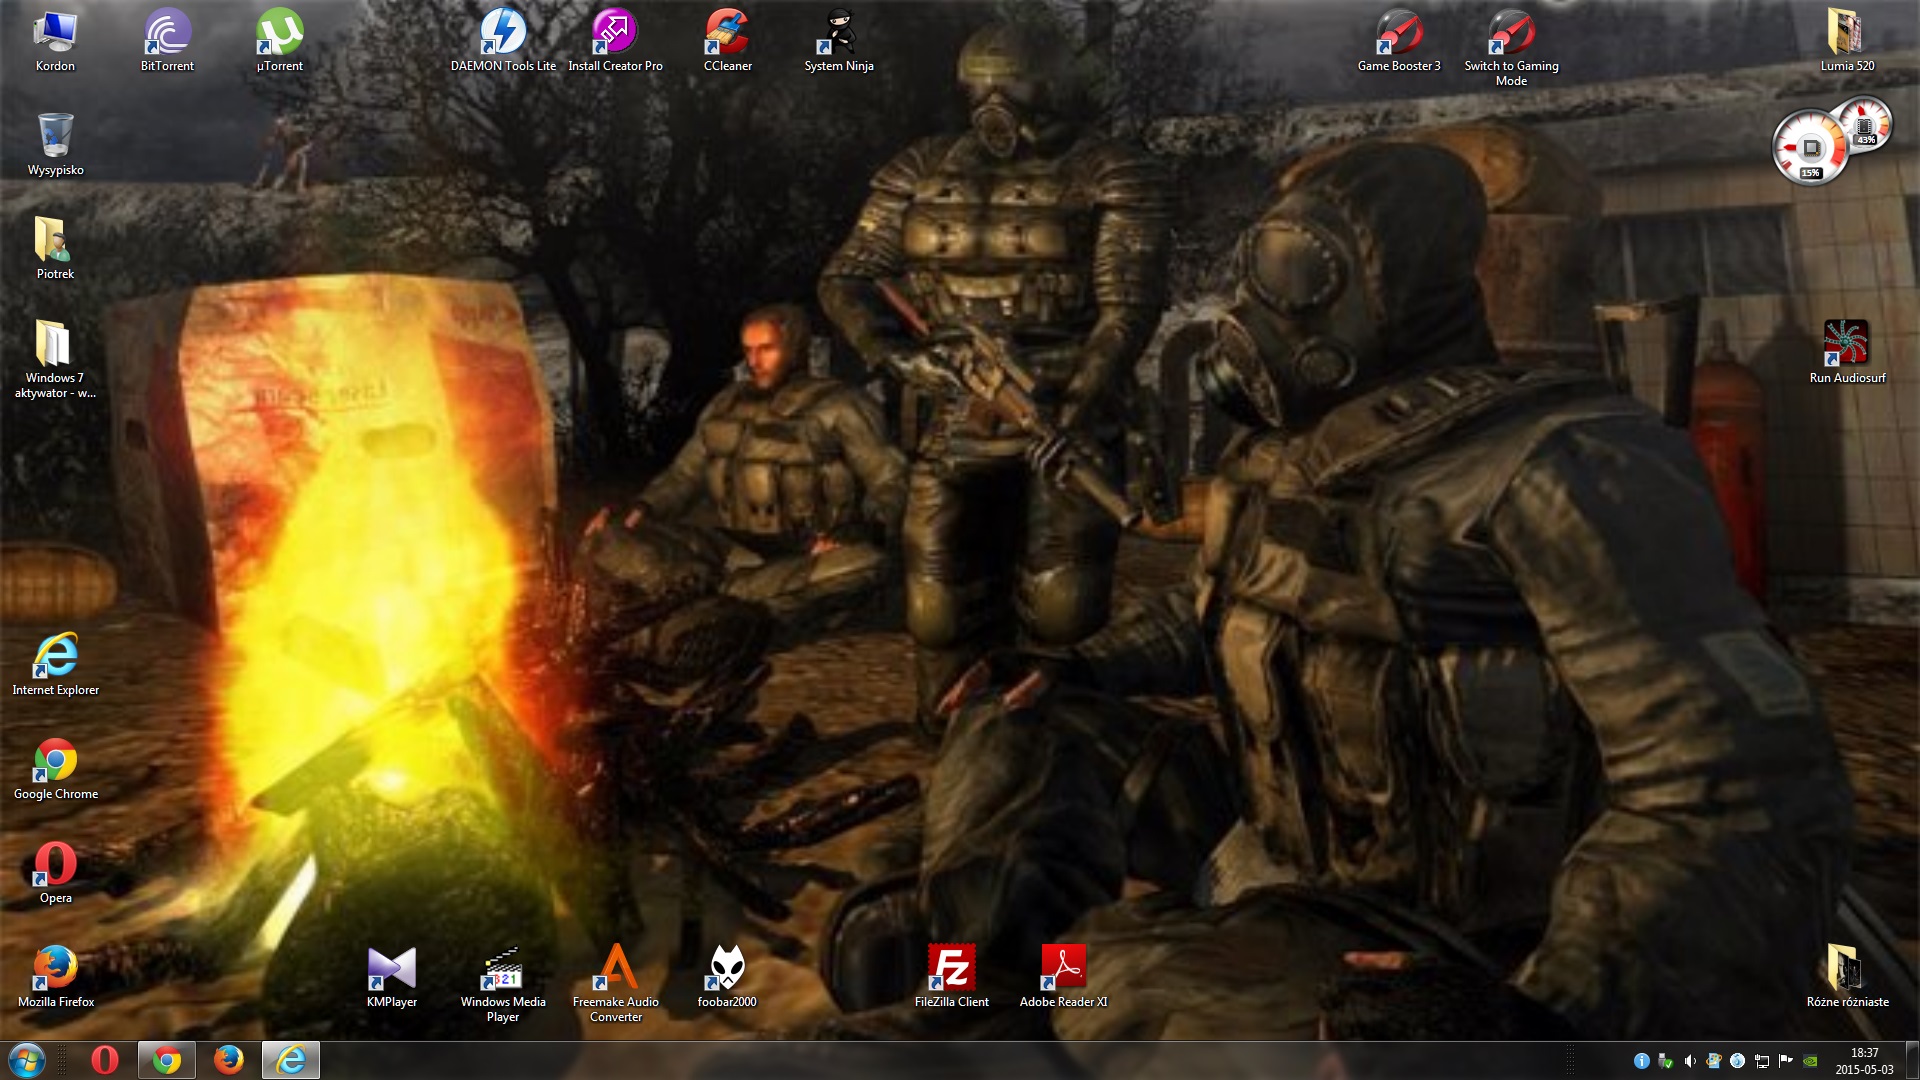Launch Game Booster 3

pyautogui.click(x=1399, y=40)
